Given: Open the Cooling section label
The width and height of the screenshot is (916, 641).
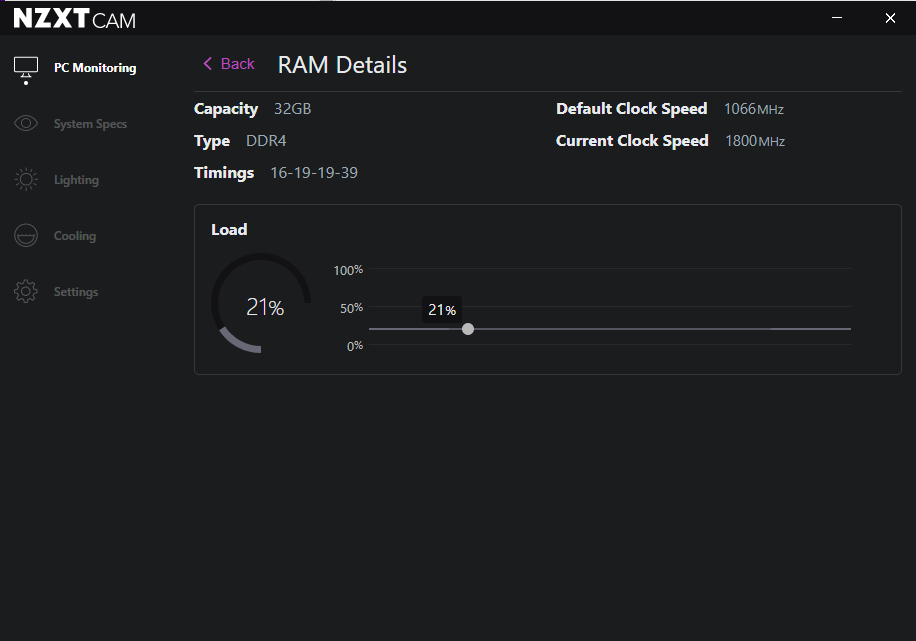Looking at the screenshot, I should click(x=75, y=236).
